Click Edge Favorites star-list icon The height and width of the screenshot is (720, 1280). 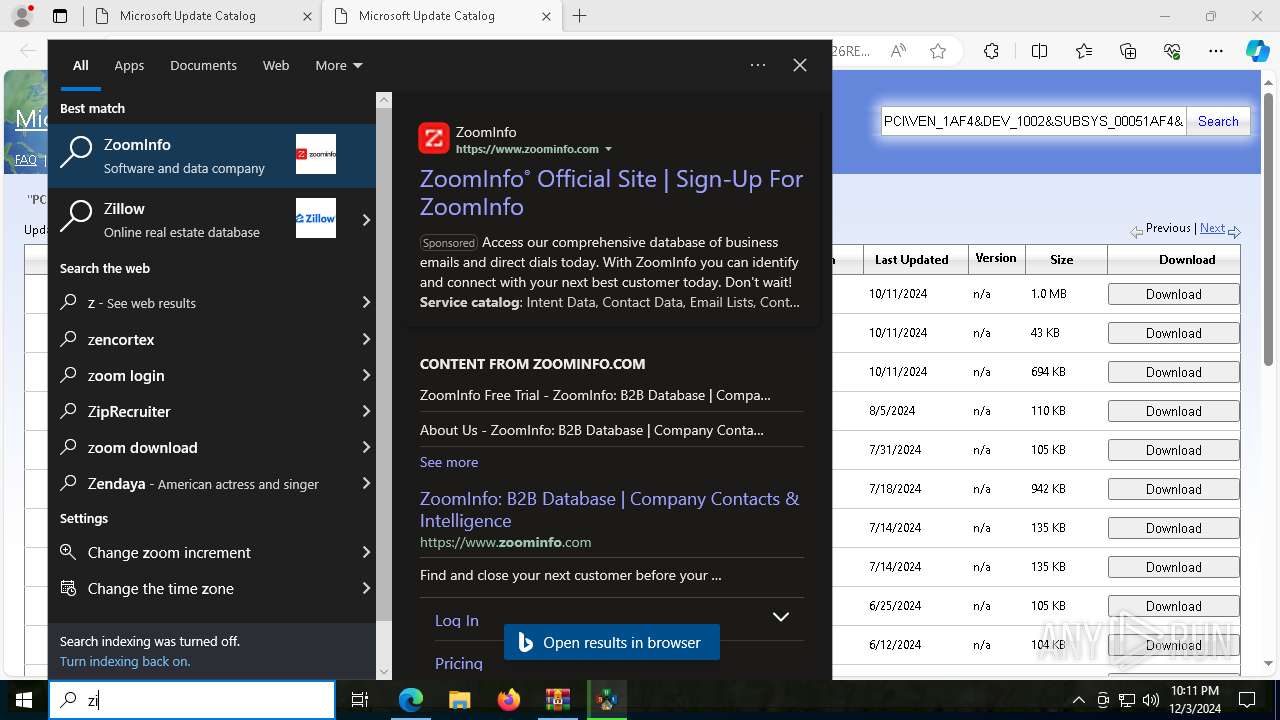pyautogui.click(x=1084, y=51)
